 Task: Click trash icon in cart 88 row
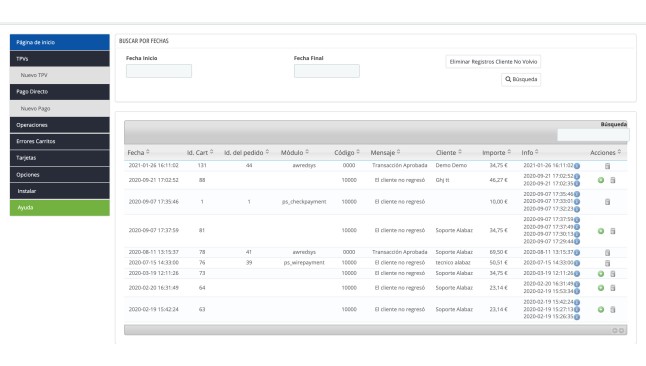[613, 180]
